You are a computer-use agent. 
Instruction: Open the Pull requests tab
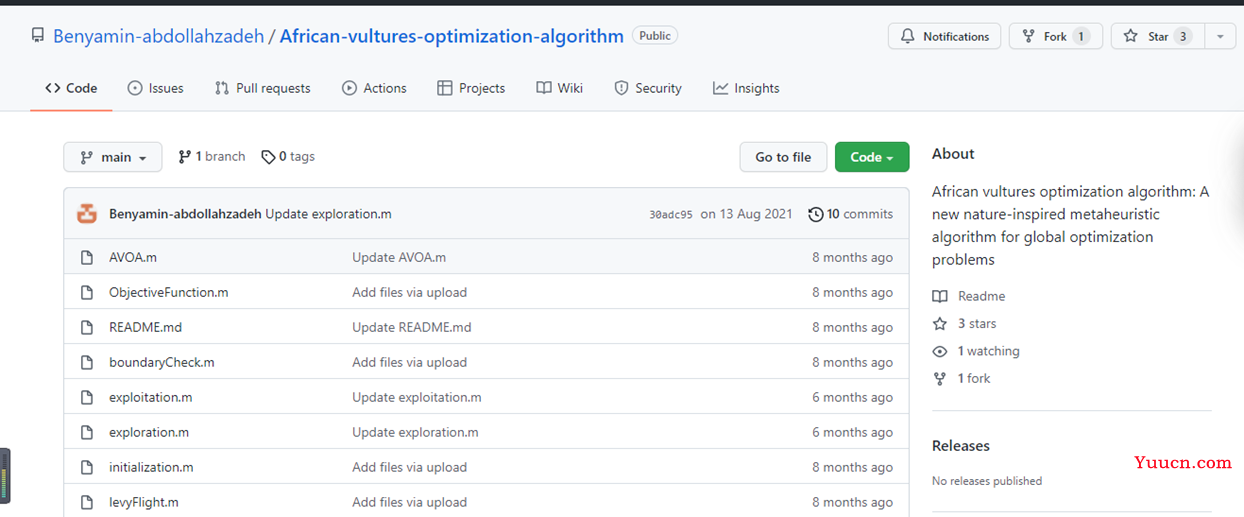coord(263,88)
